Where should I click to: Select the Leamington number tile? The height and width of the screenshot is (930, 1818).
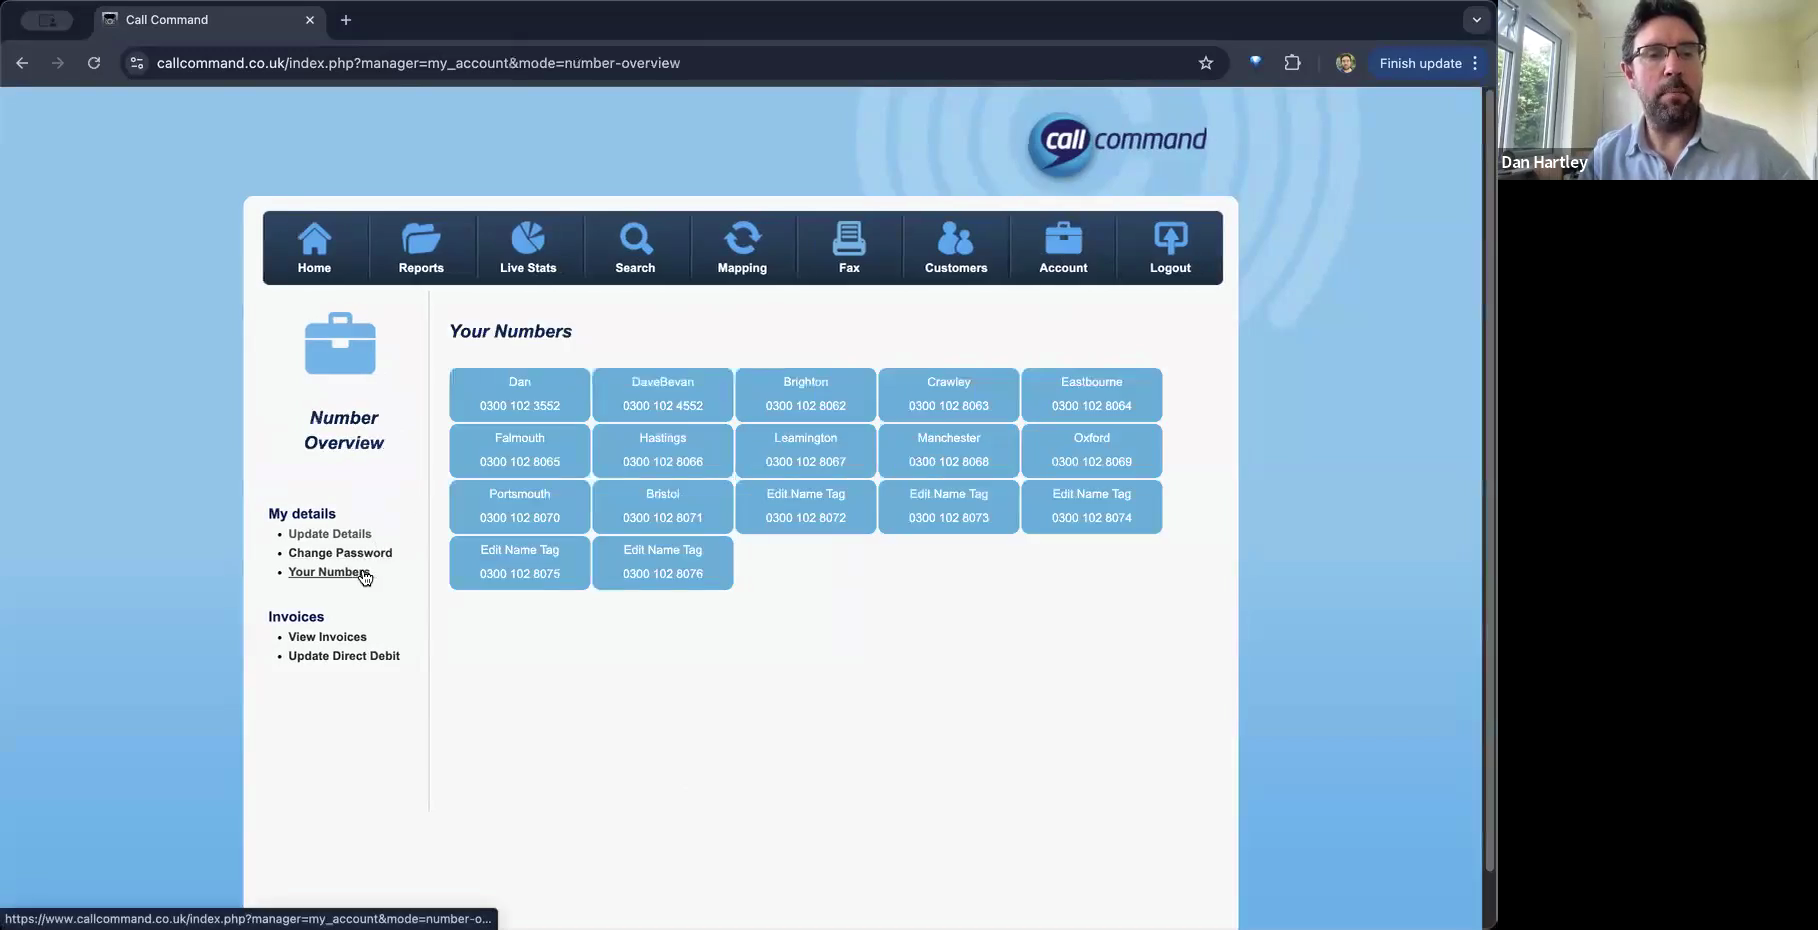click(x=806, y=450)
